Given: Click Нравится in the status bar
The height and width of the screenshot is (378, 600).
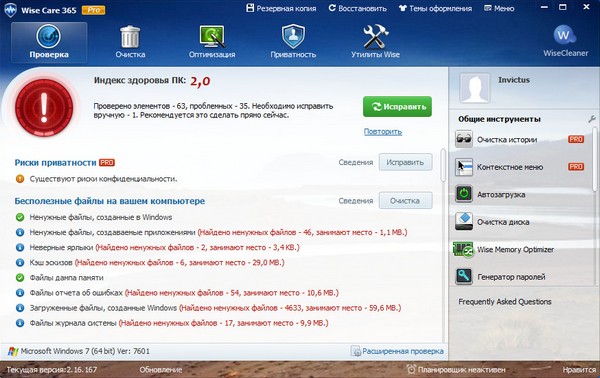Looking at the screenshot, I should 579,370.
